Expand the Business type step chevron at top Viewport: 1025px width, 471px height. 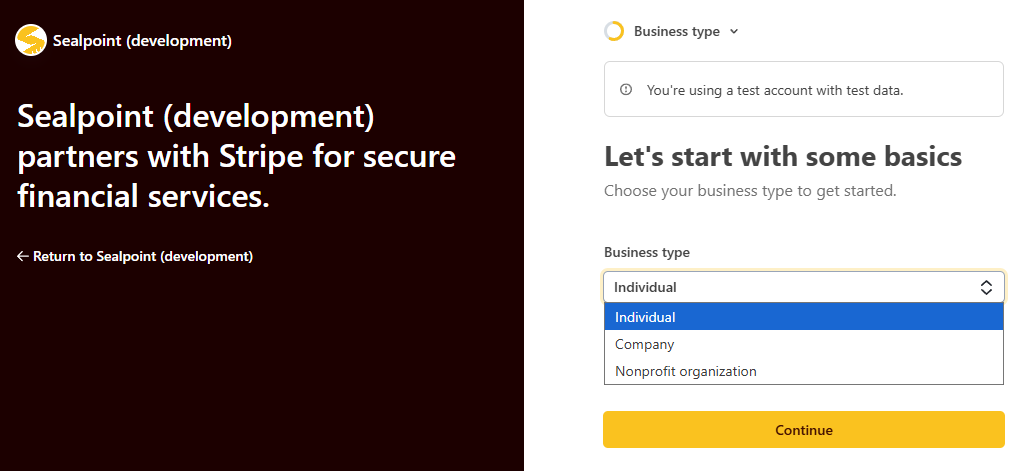(x=734, y=31)
